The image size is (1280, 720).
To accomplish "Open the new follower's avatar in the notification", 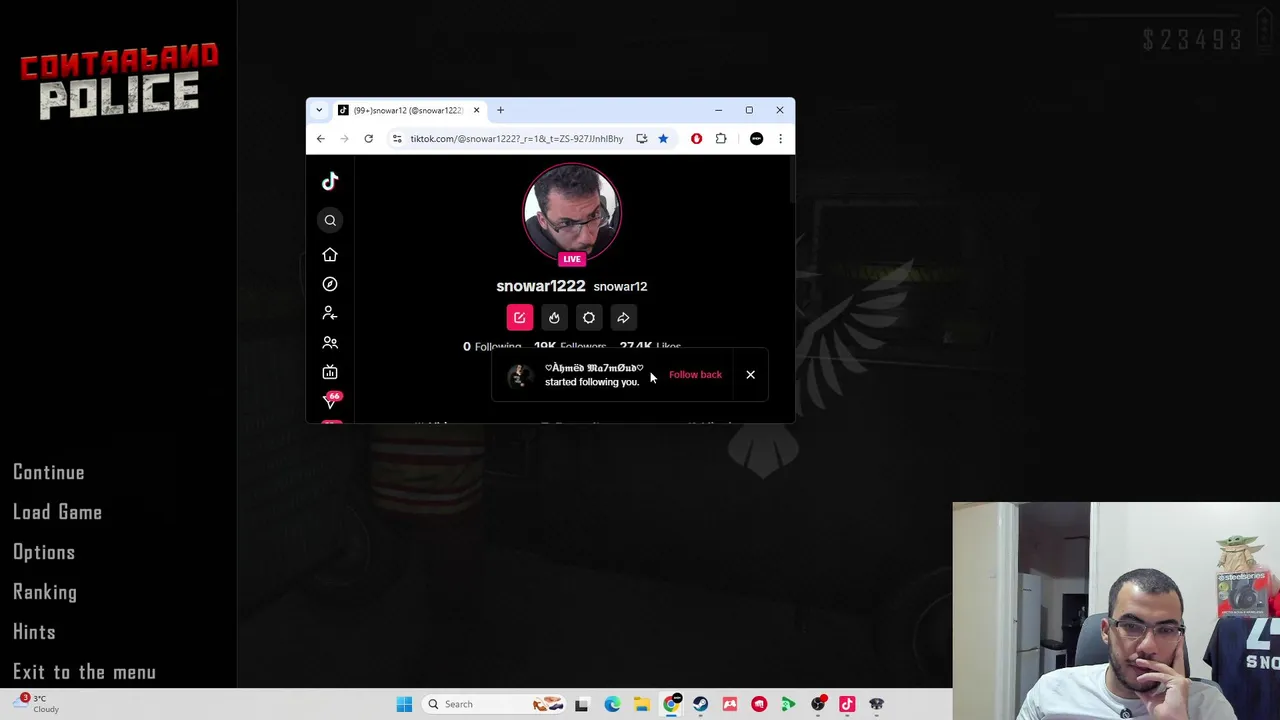I will click(x=518, y=376).
